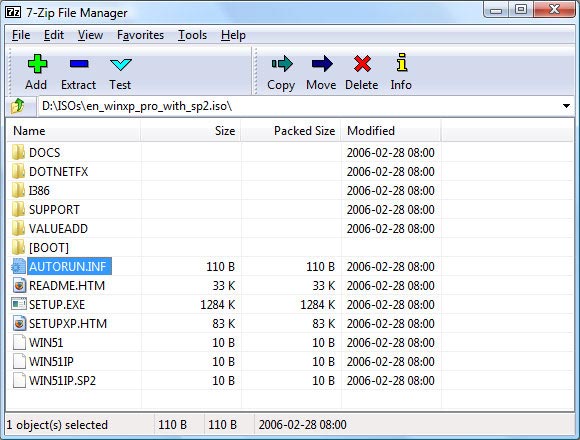This screenshot has height=440, width=580.
Task: Sort by Size column header
Action: click(191, 131)
